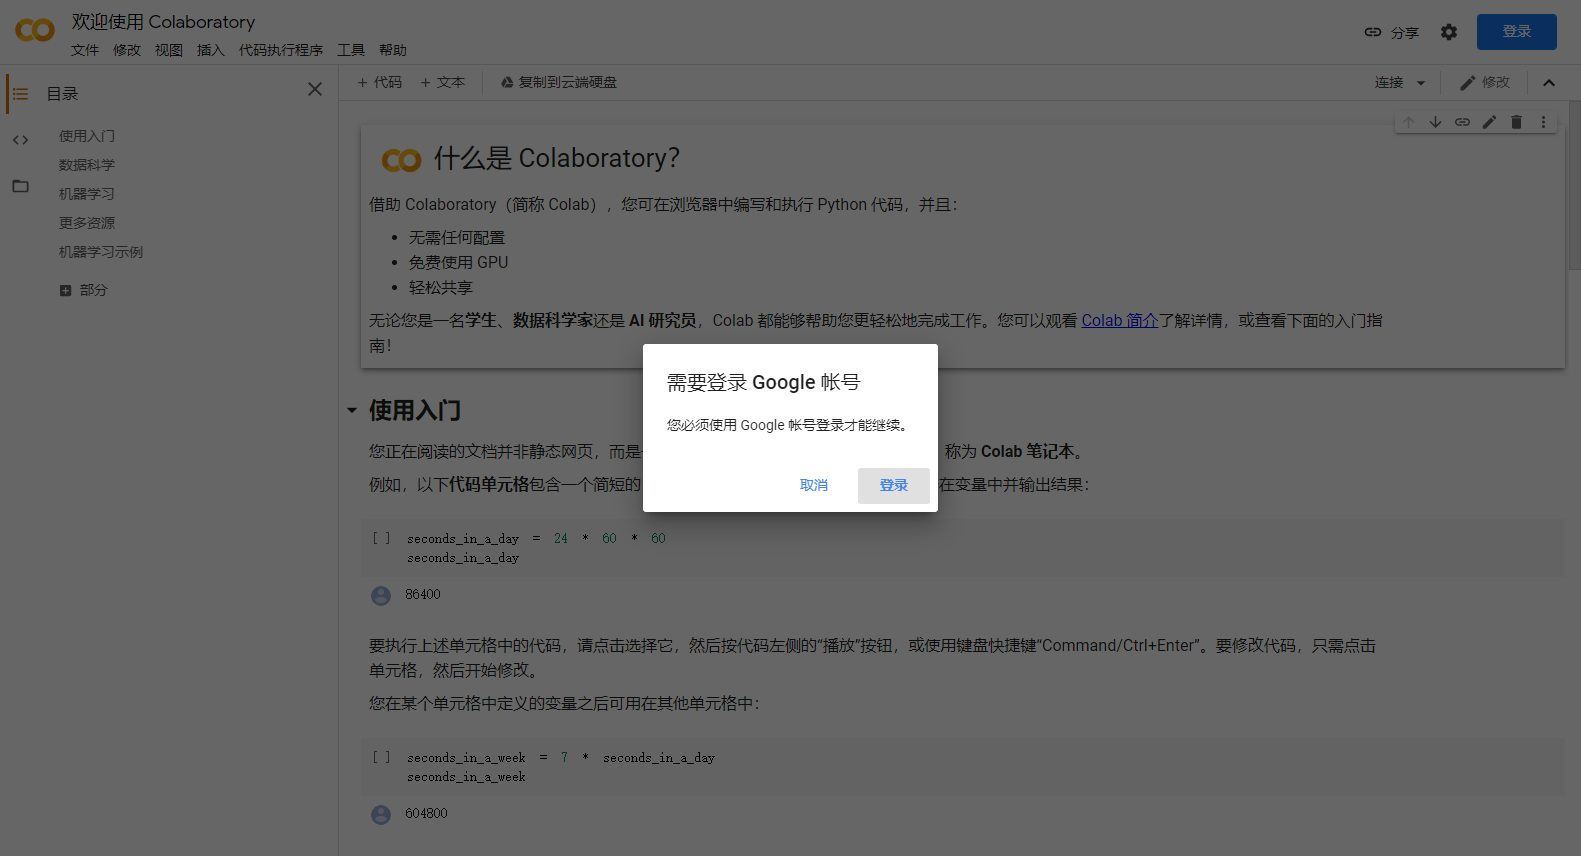Edit cell with pencil icon
The width and height of the screenshot is (1581, 856).
pyautogui.click(x=1489, y=122)
